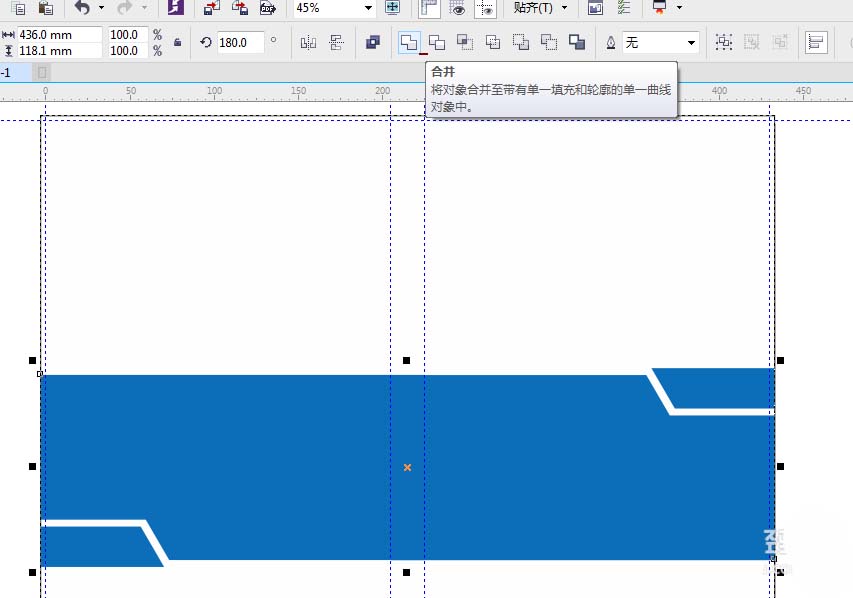Viewport: 853px width, 598px height.
Task: Click the Publish to PDF icon
Action: click(x=268, y=8)
